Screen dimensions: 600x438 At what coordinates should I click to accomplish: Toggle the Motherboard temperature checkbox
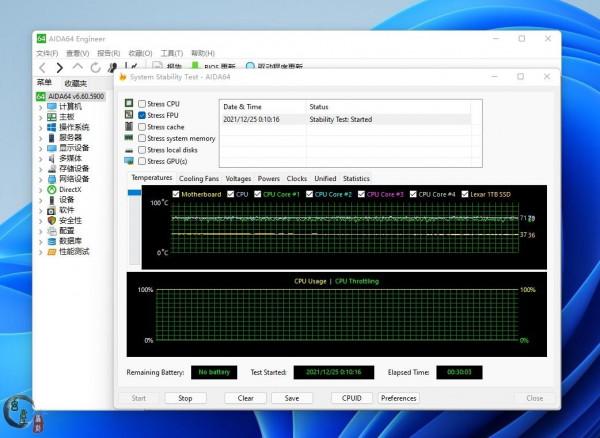[176, 194]
